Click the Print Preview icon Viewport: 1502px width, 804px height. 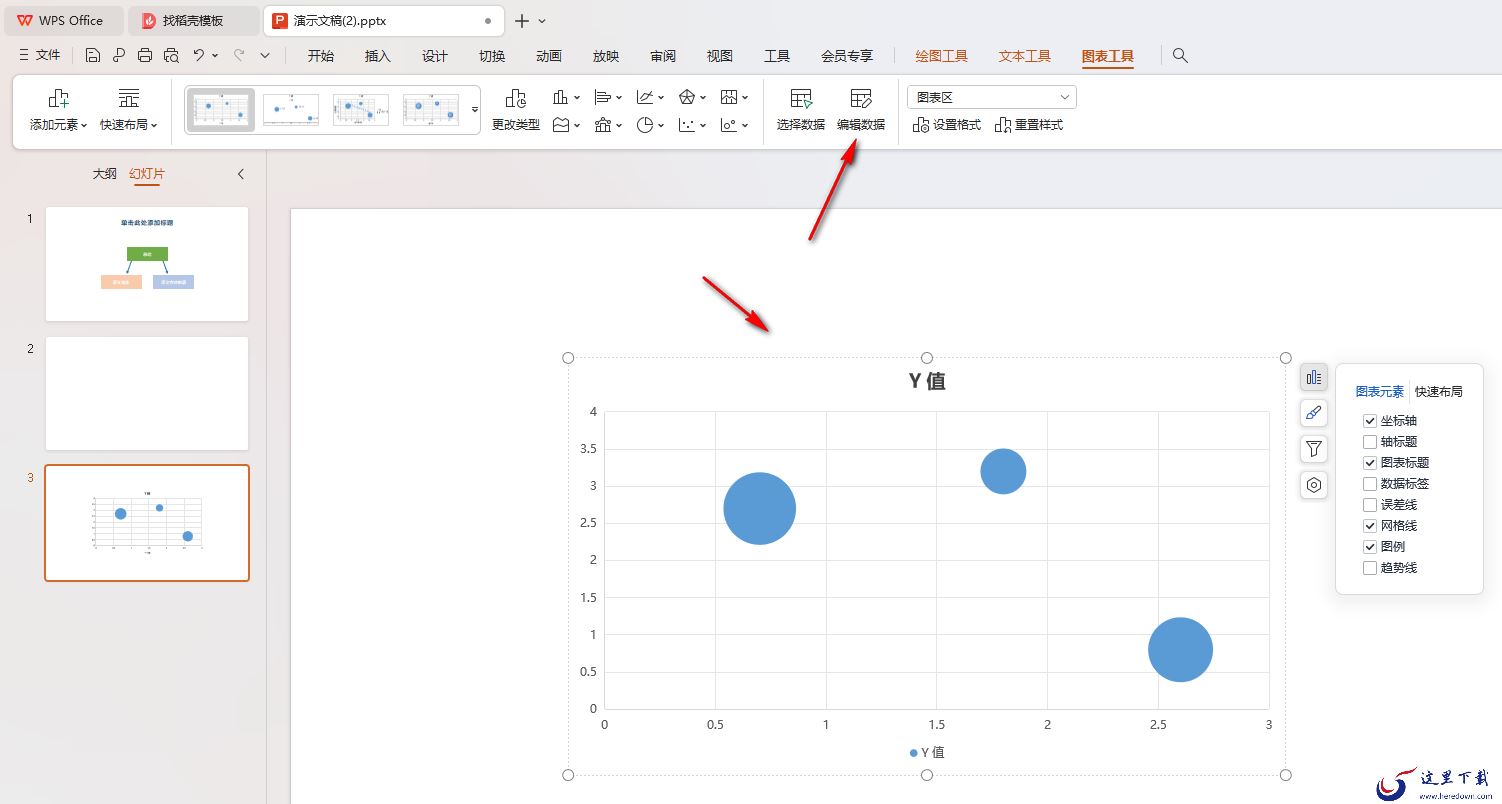coord(171,56)
